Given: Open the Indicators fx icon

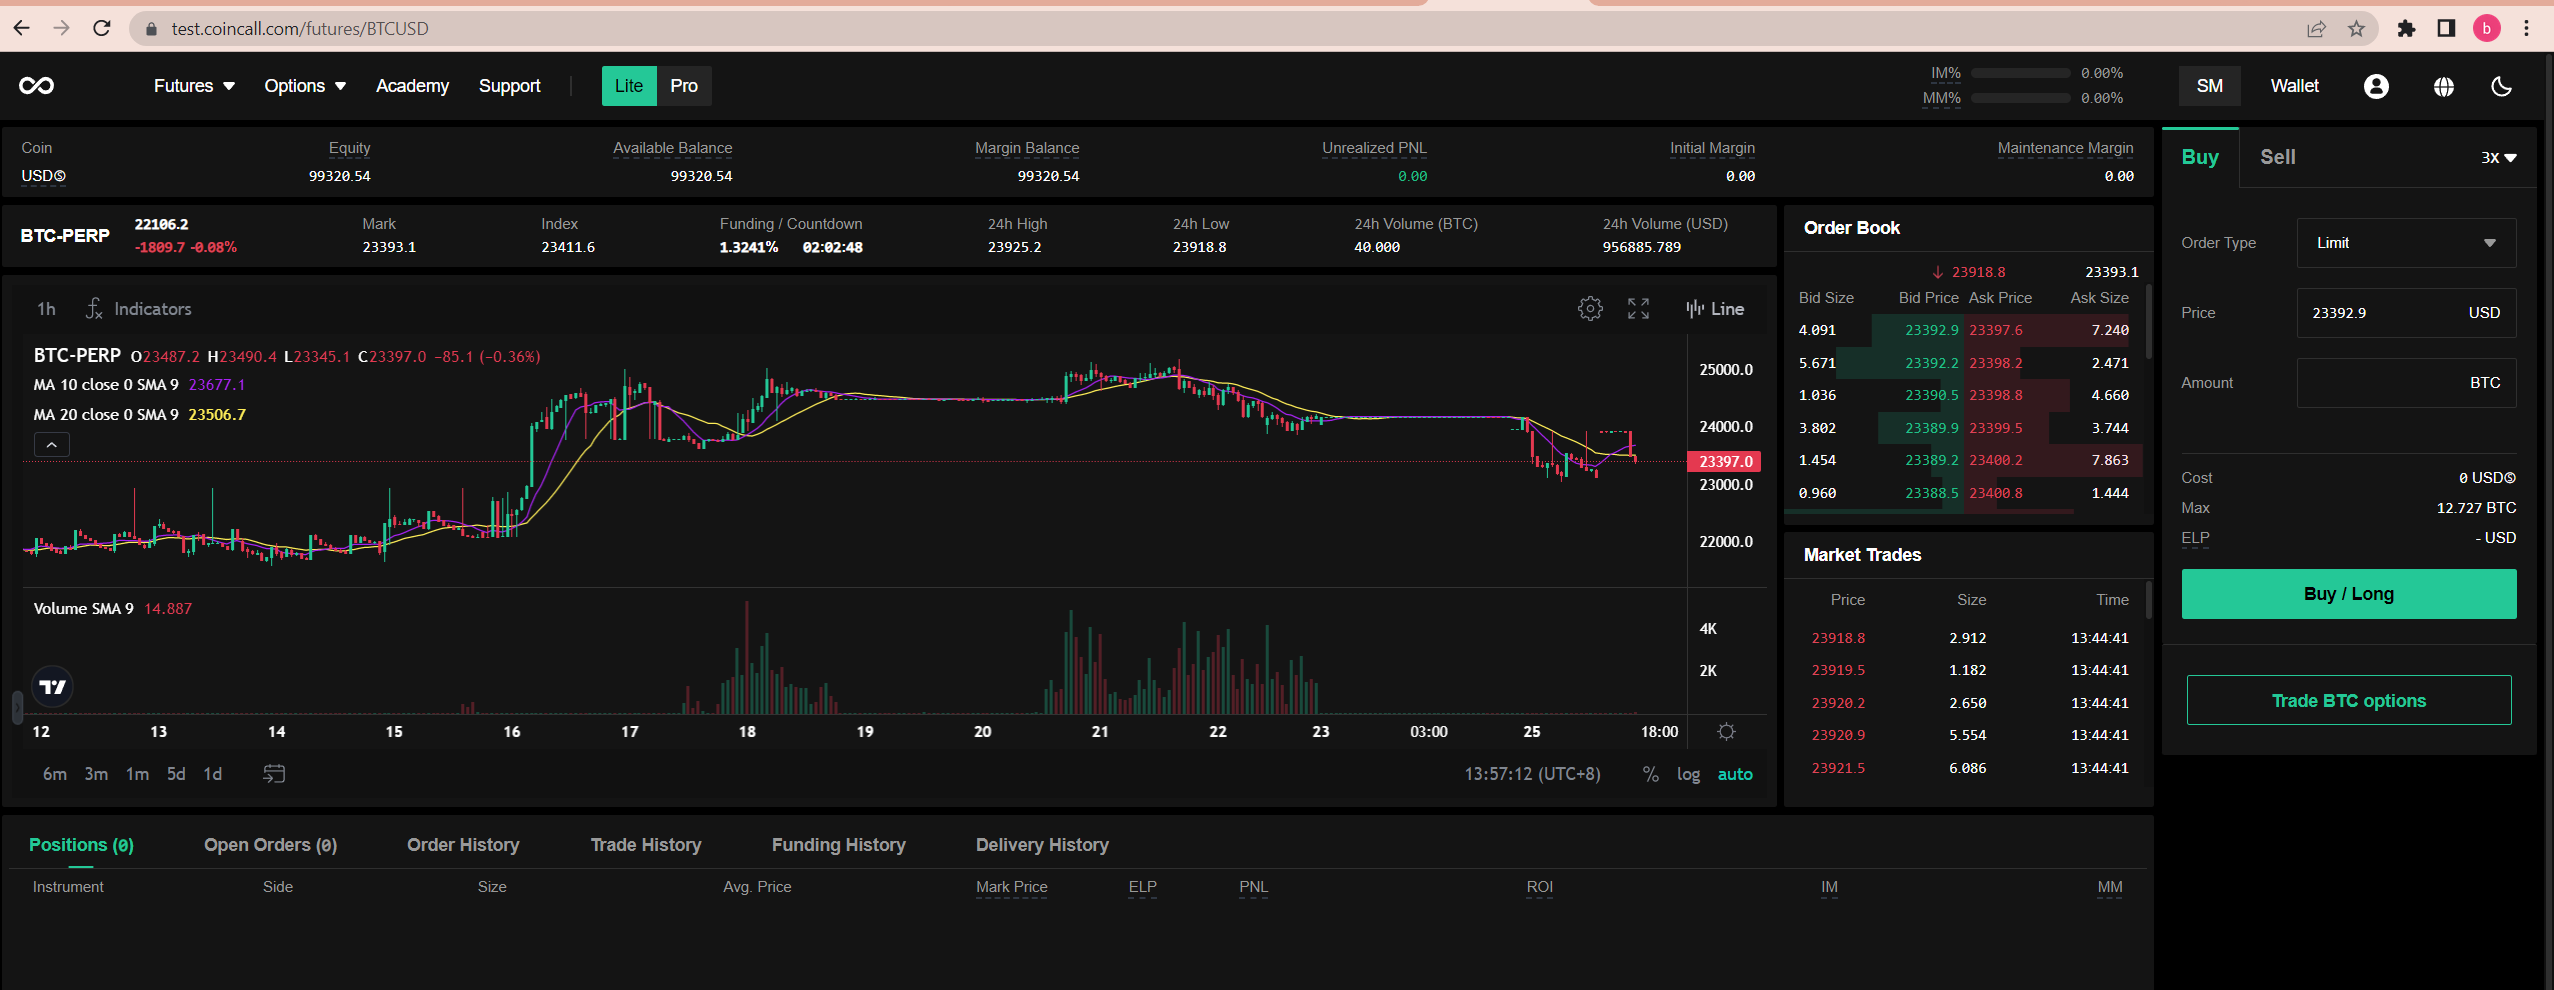Looking at the screenshot, I should (x=94, y=309).
